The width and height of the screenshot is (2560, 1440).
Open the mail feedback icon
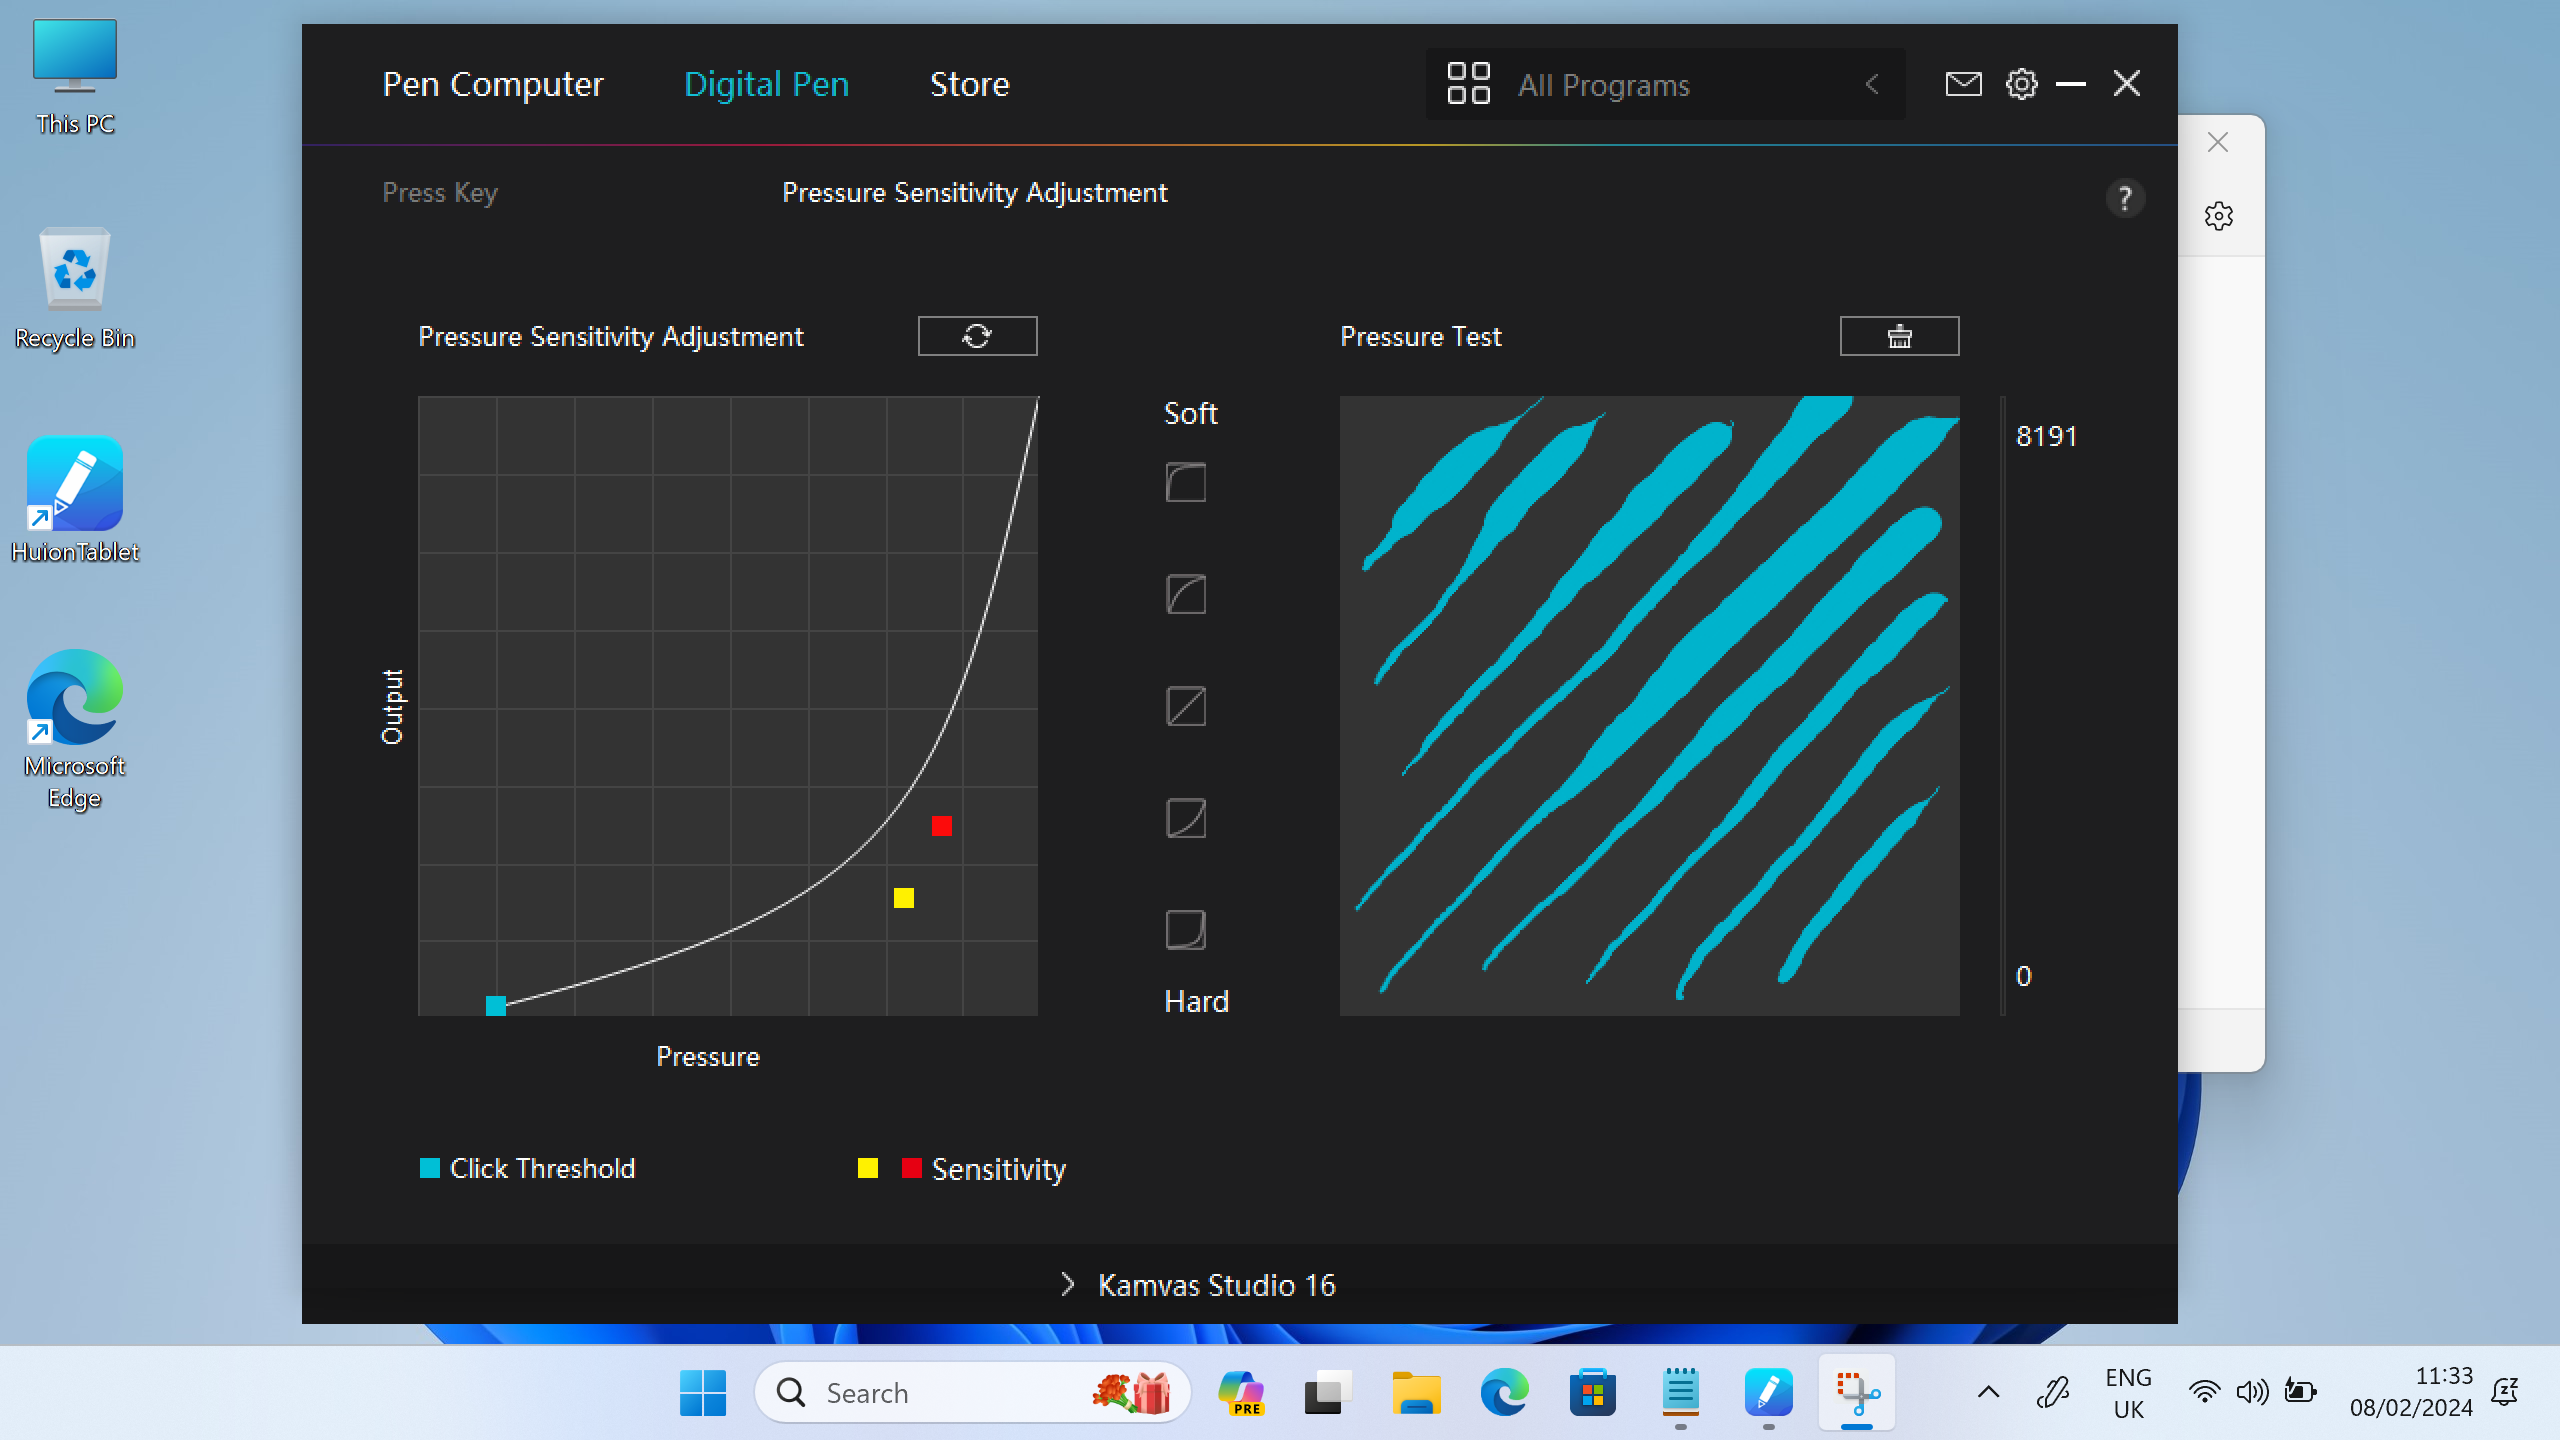[x=1963, y=84]
